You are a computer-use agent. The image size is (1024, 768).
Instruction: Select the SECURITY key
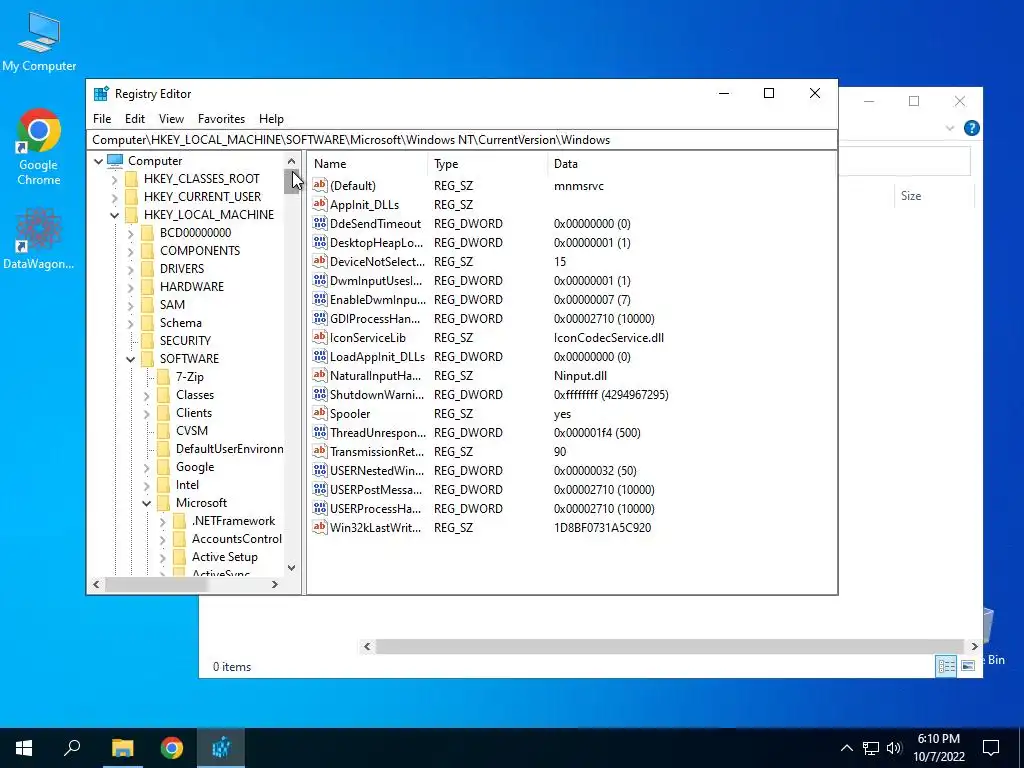click(185, 341)
